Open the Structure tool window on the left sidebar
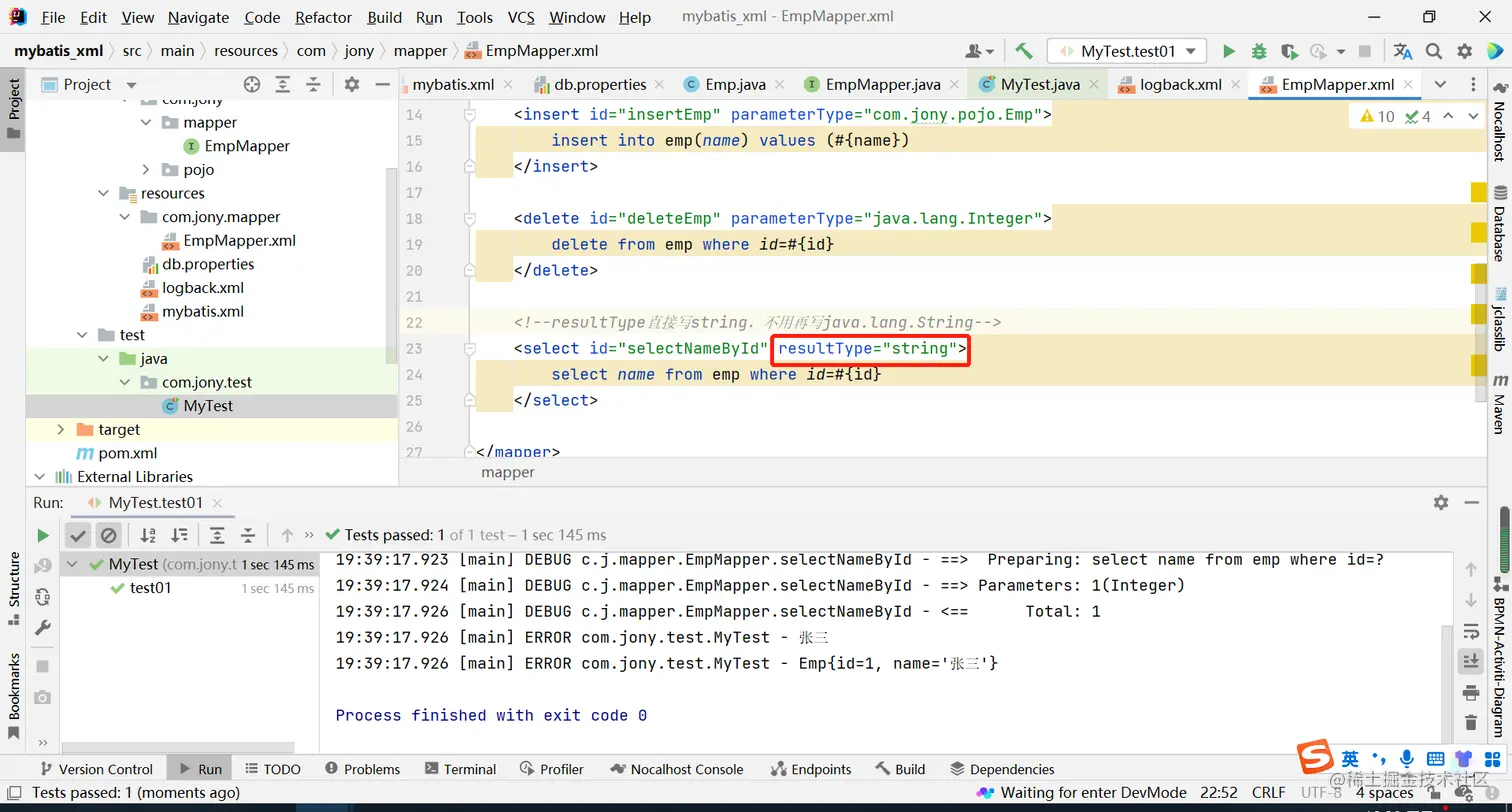The height and width of the screenshot is (812, 1512). point(14,588)
